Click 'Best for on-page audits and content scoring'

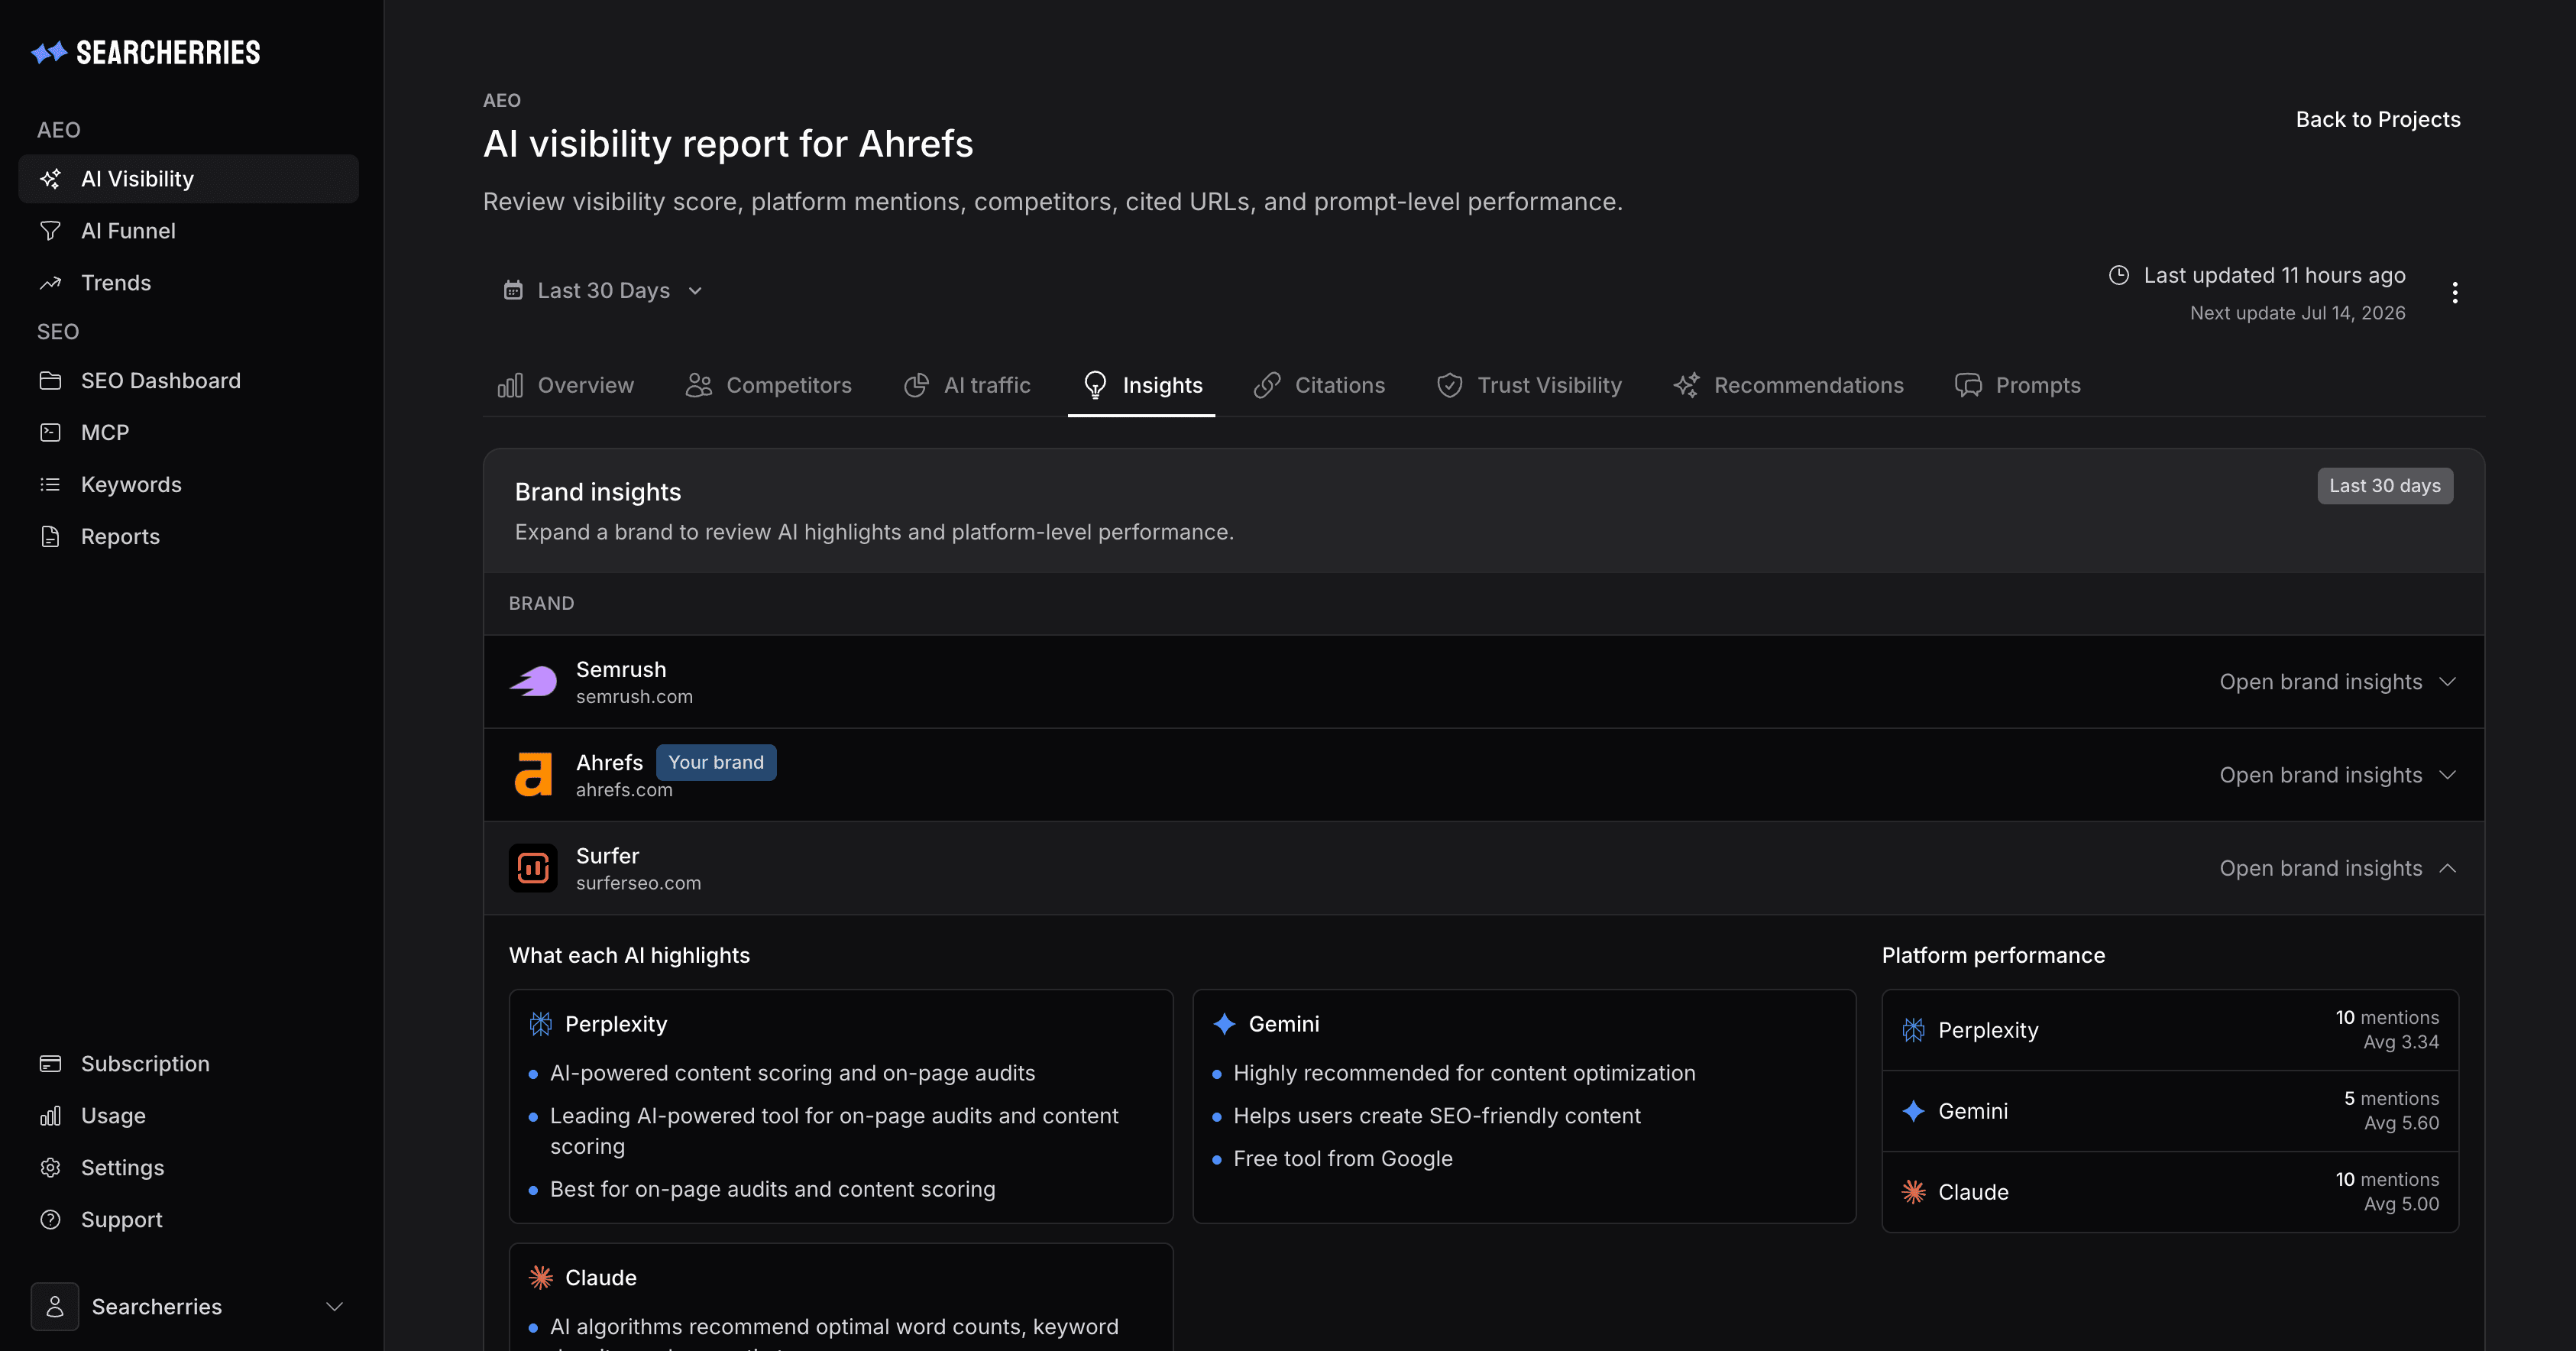[x=773, y=1190]
